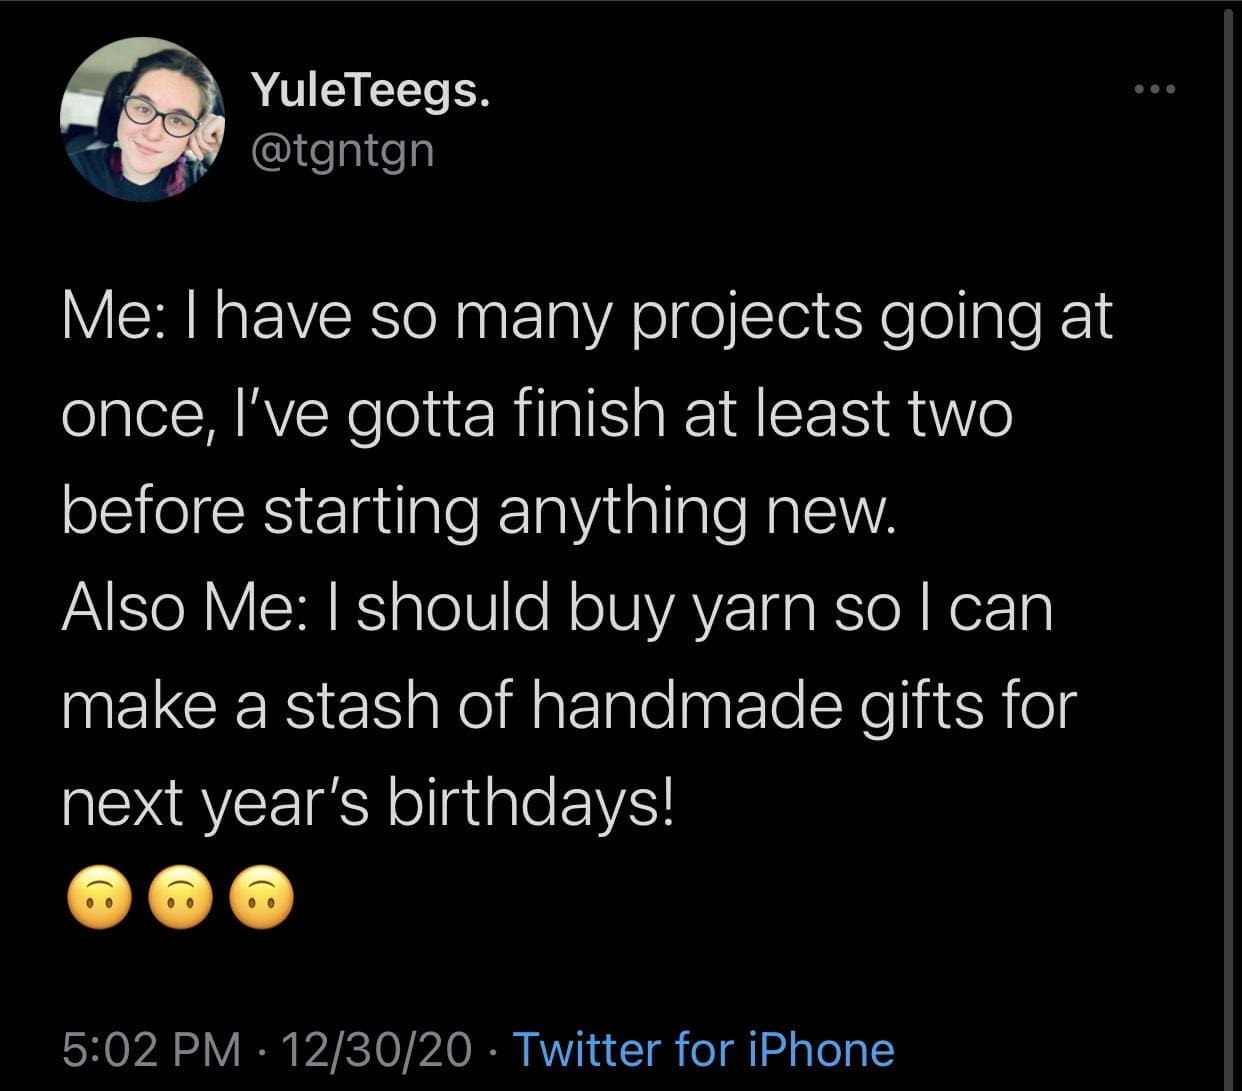Image resolution: width=1242 pixels, height=1091 pixels.
Task: Click the 5:02 PM timestamp
Action: 150,1049
